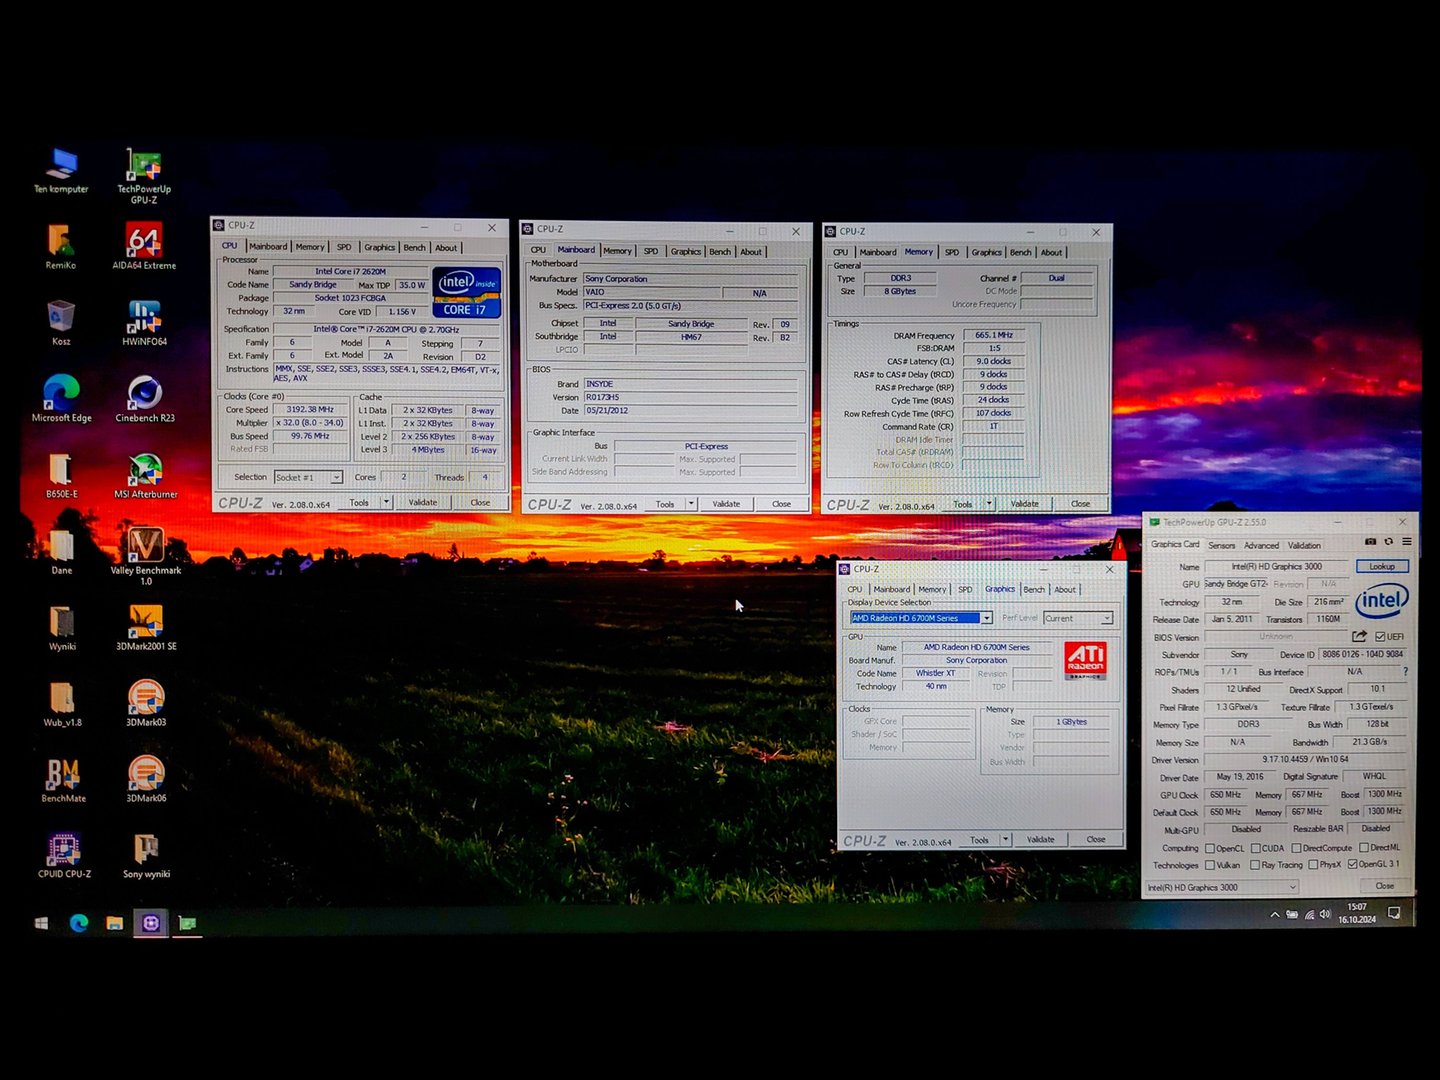Toggle the Vulkan checkbox

tap(1210, 865)
